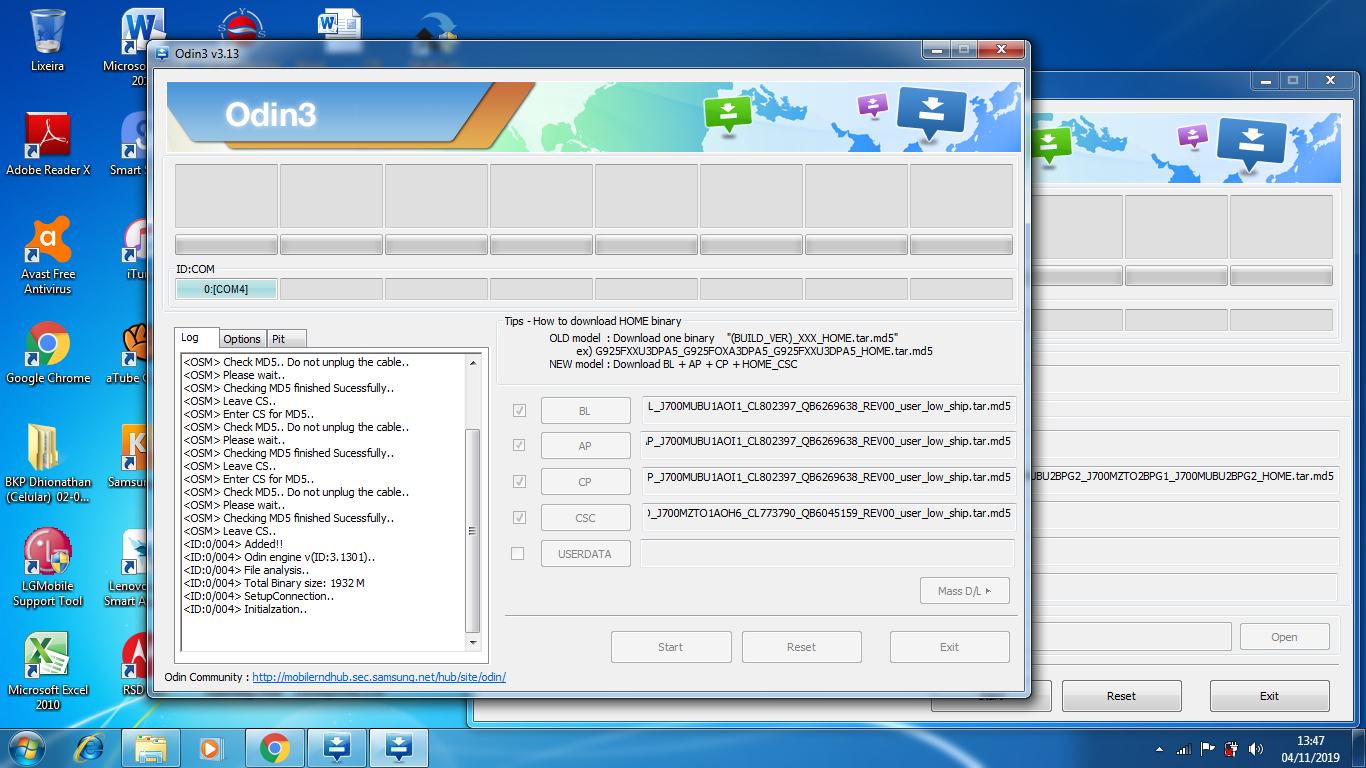Viewport: 1366px width, 768px height.
Task: Click Exit in the front Odin window
Action: point(950,647)
